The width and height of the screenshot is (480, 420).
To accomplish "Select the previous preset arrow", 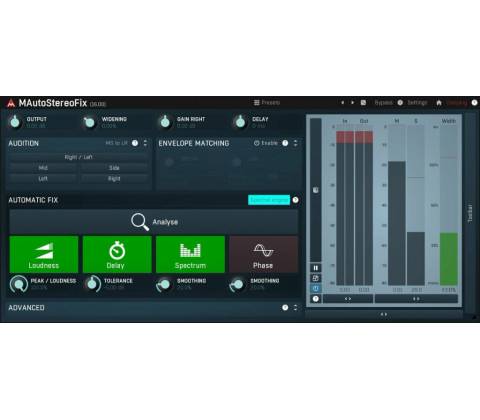I will (342, 103).
